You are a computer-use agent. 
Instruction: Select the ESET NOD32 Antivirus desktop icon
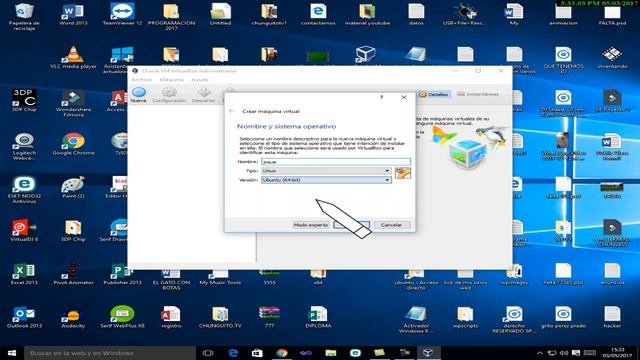(x=24, y=190)
